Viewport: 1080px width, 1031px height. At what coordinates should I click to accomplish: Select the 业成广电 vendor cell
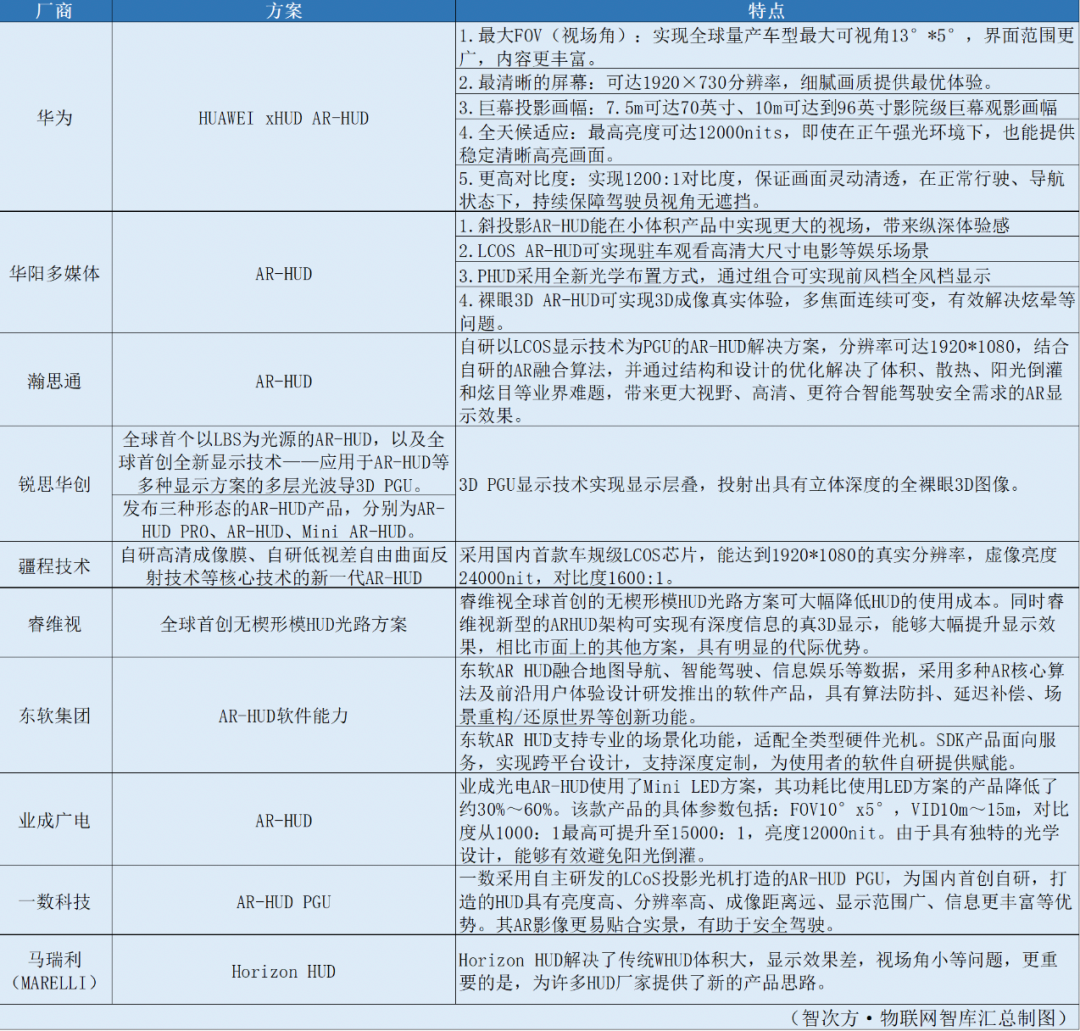[56, 820]
